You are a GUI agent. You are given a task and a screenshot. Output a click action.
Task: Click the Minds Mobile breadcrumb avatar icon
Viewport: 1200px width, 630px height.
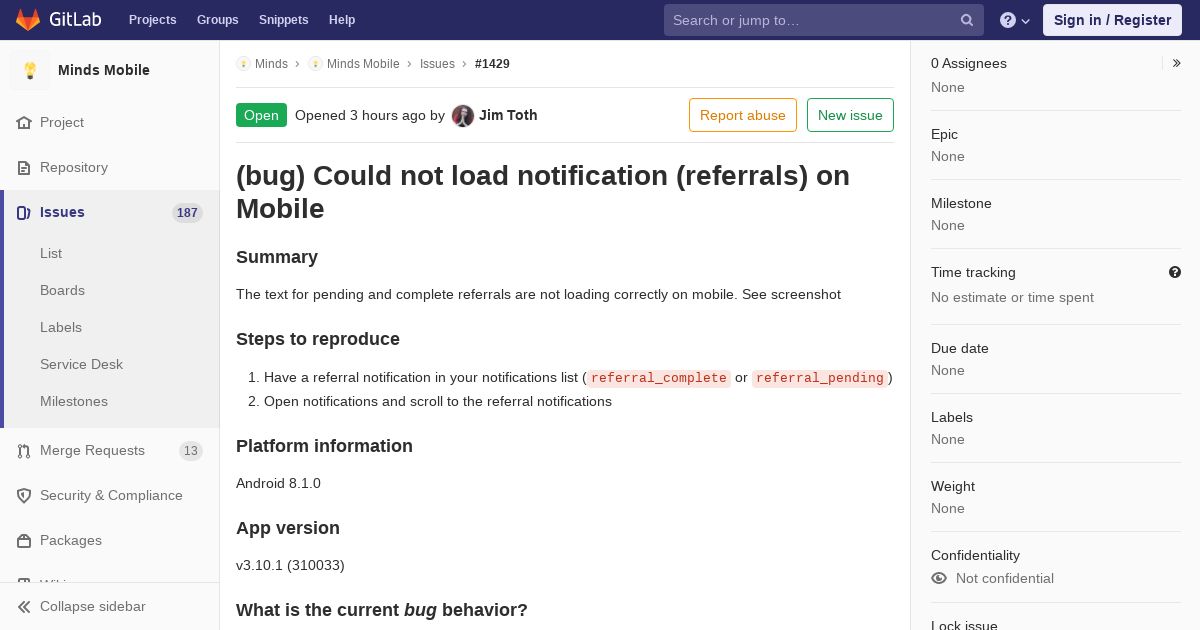tap(315, 63)
